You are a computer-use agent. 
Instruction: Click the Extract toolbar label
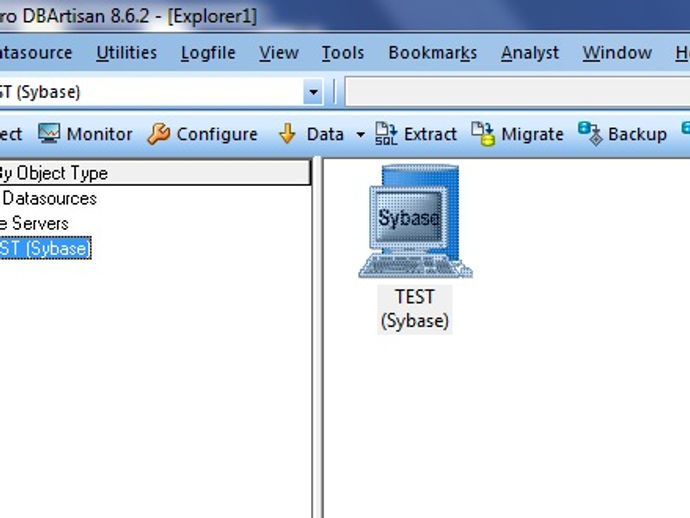coord(430,134)
